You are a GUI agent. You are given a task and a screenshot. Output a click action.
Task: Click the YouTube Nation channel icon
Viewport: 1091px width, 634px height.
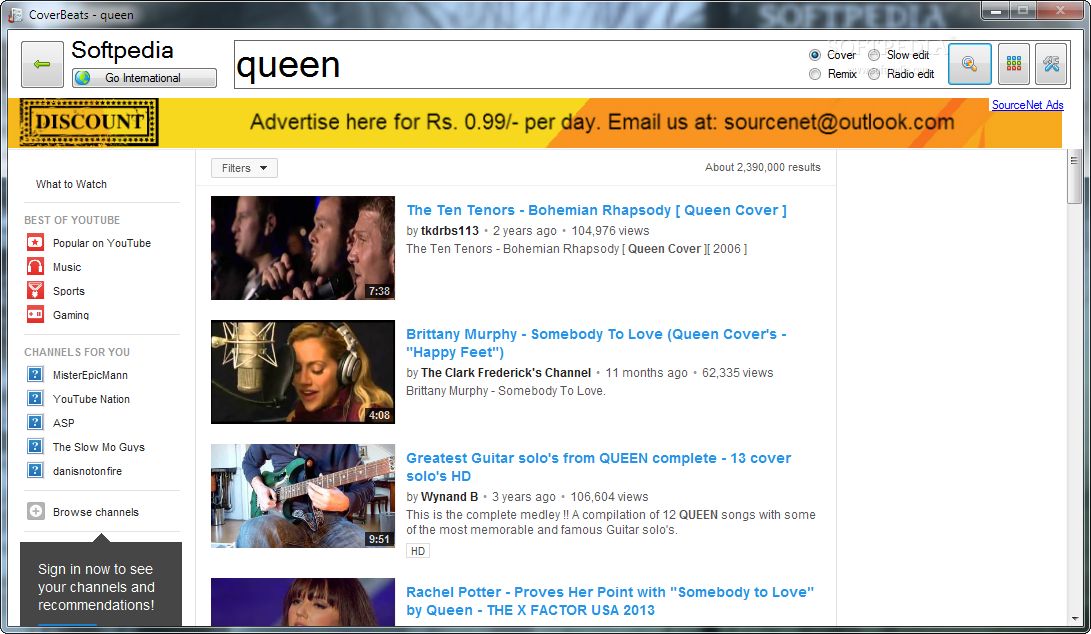coord(35,398)
